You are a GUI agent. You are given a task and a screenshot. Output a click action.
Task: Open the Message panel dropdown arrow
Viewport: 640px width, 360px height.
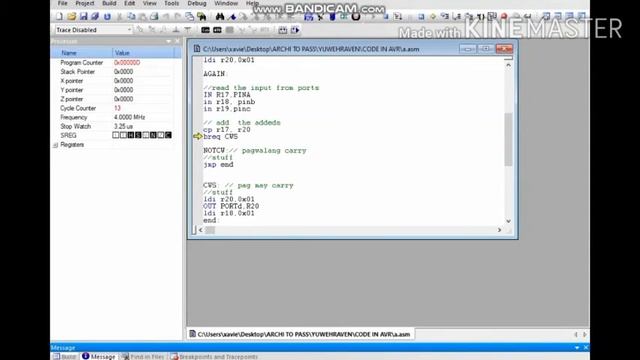coord(577,347)
